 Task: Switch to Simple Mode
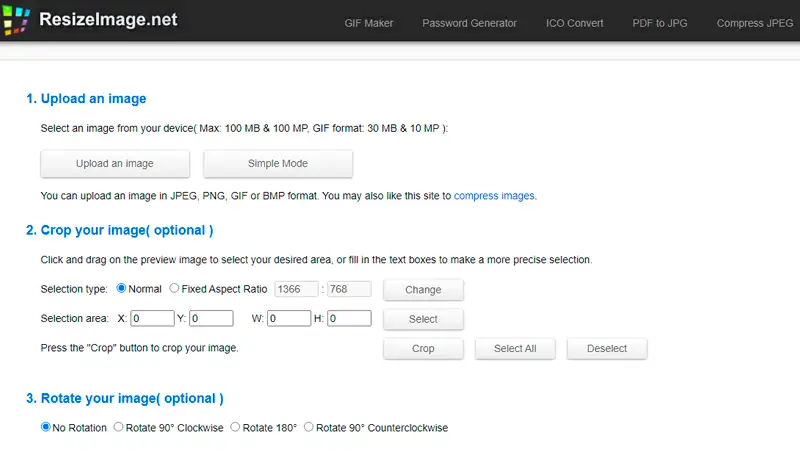click(x=278, y=163)
